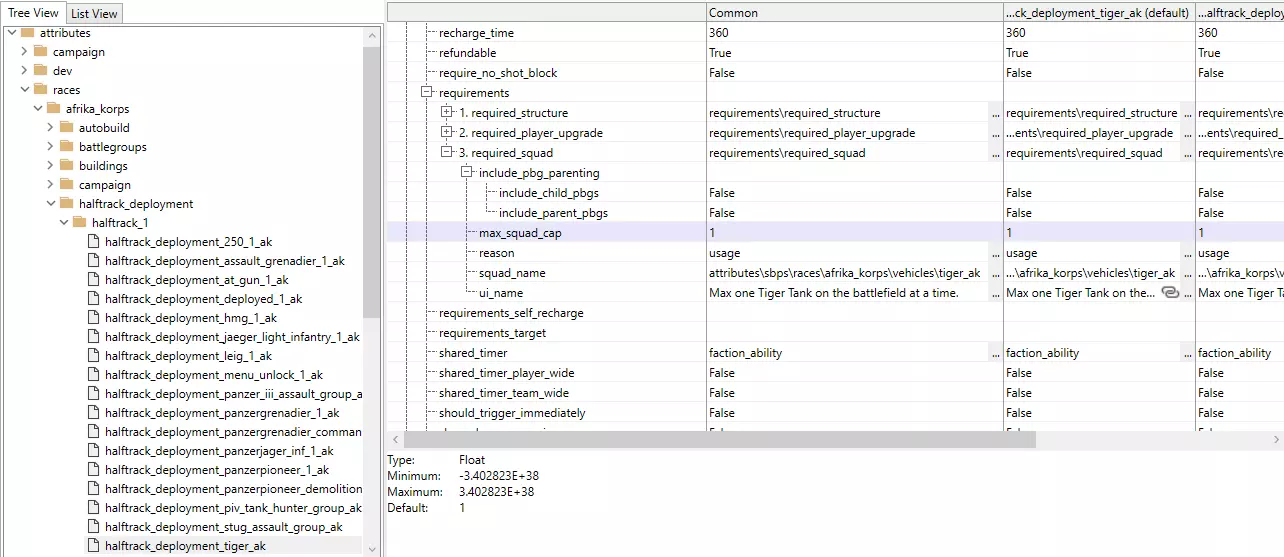Edit max_squad_cap value in Common column
This screenshot has height=557, width=1284.
854,233
